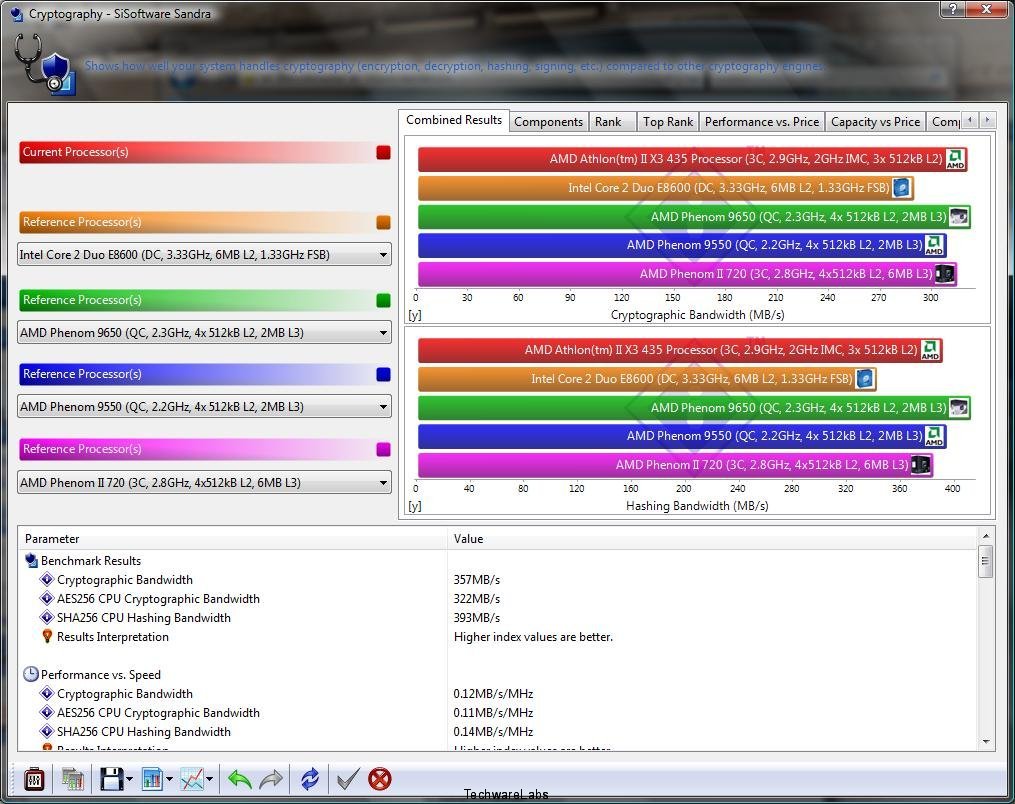1015x804 pixels.
Task: Click the floppy disk save icon
Action: point(111,779)
